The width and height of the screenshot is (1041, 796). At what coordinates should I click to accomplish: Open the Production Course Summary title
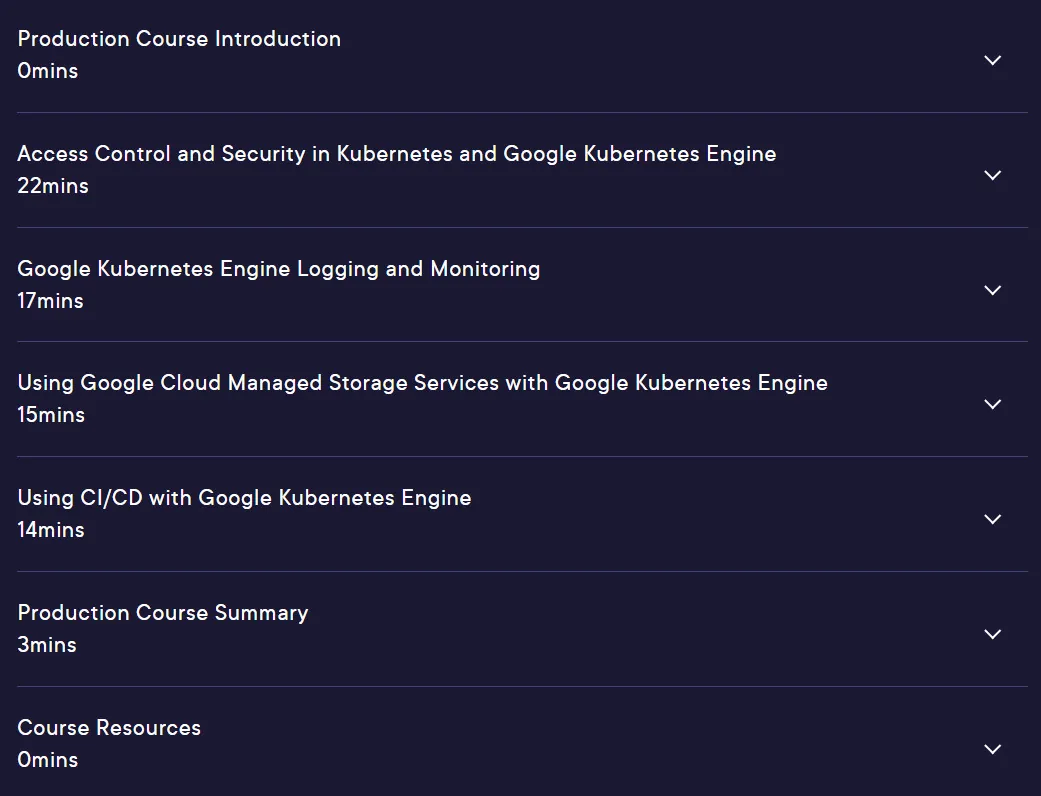click(x=163, y=613)
